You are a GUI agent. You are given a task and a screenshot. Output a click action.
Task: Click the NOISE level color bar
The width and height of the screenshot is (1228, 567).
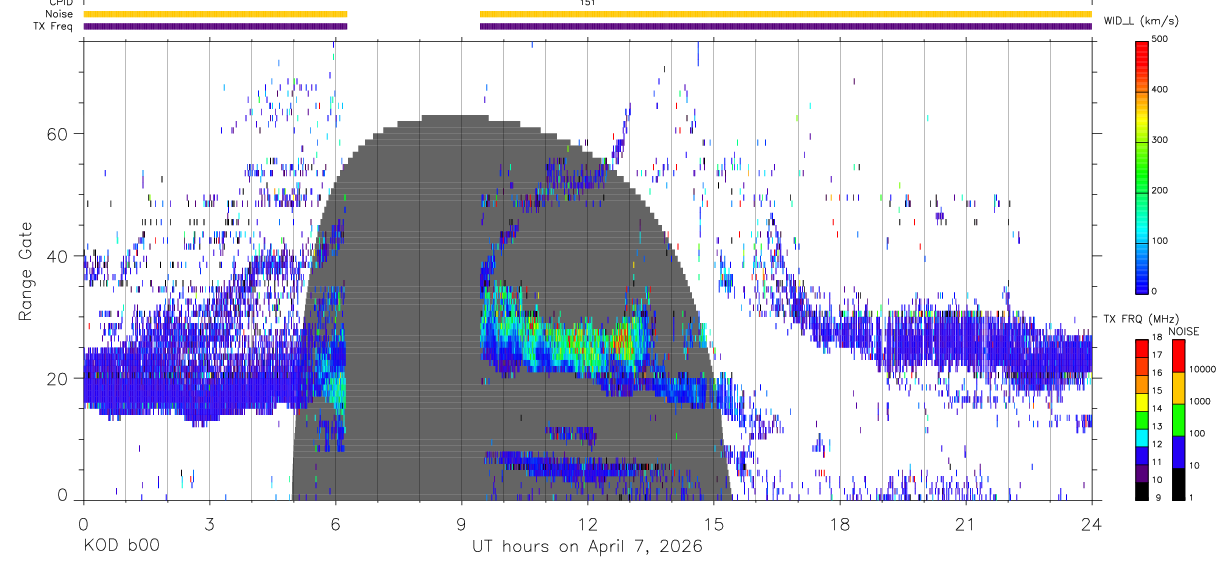point(1178,419)
